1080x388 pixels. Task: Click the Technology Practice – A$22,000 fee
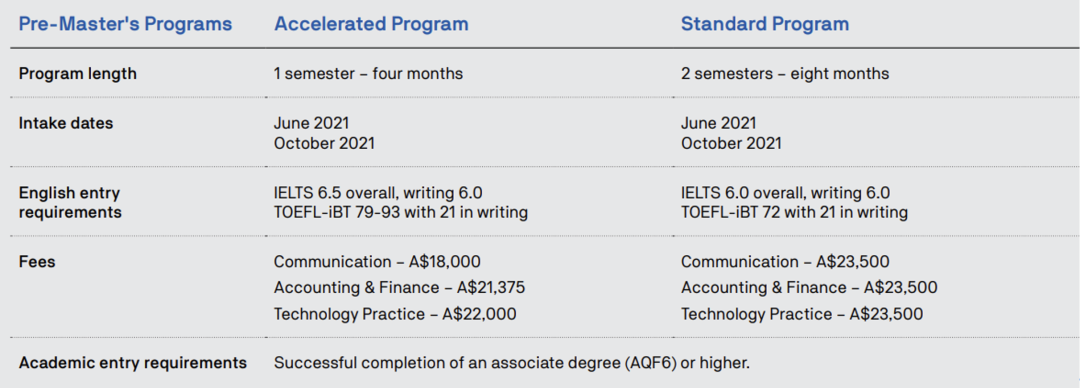tap(395, 314)
